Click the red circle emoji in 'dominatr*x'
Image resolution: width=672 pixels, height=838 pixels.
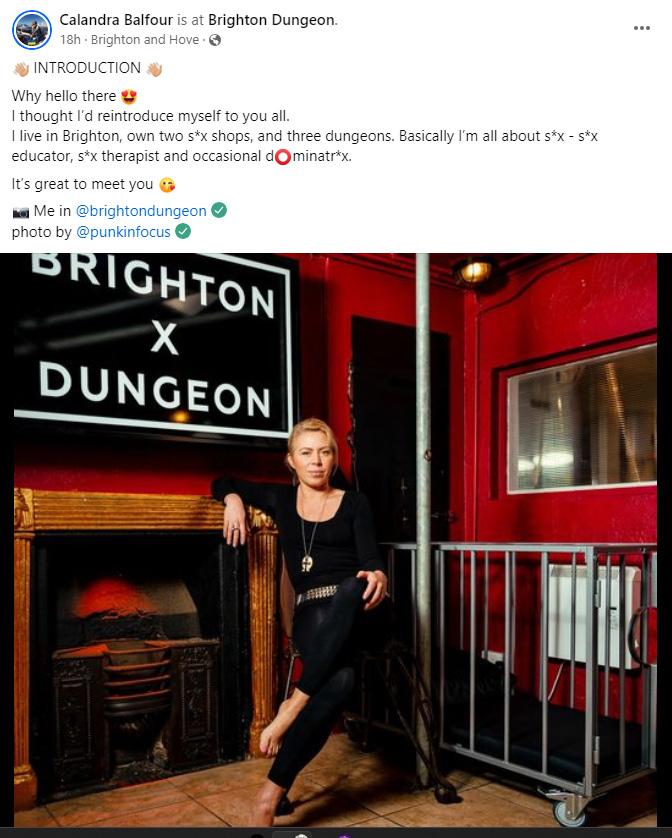pos(282,157)
